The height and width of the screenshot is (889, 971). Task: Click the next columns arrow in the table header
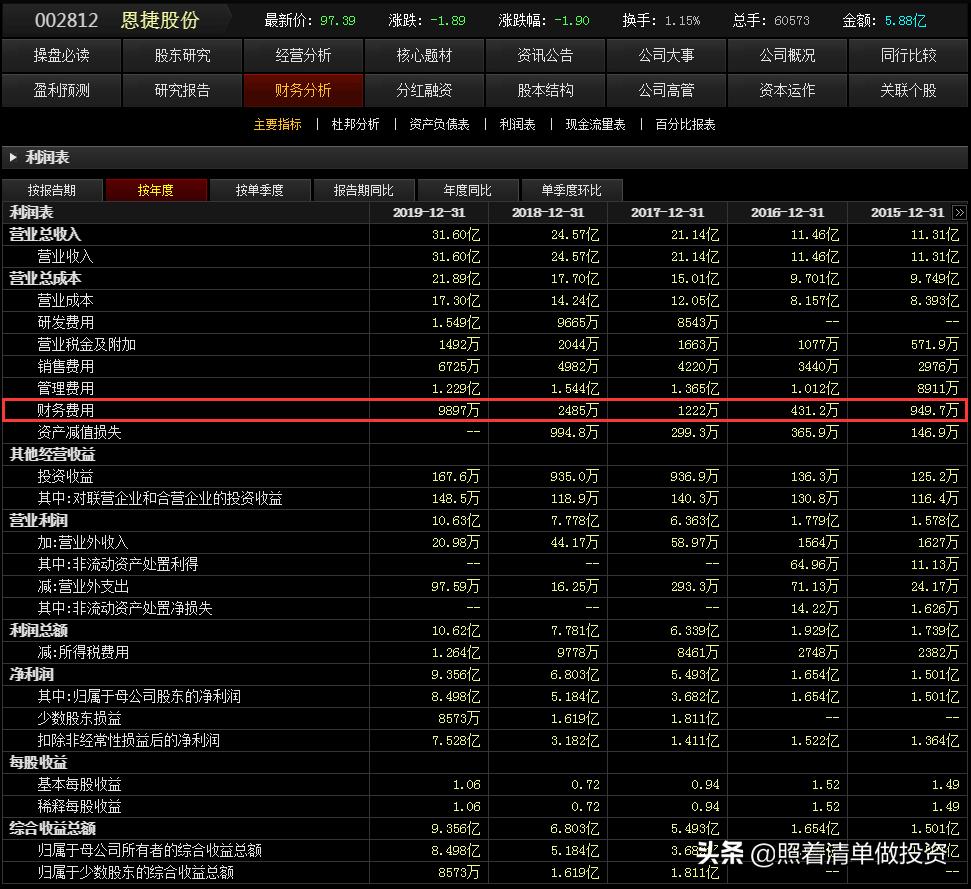959,212
